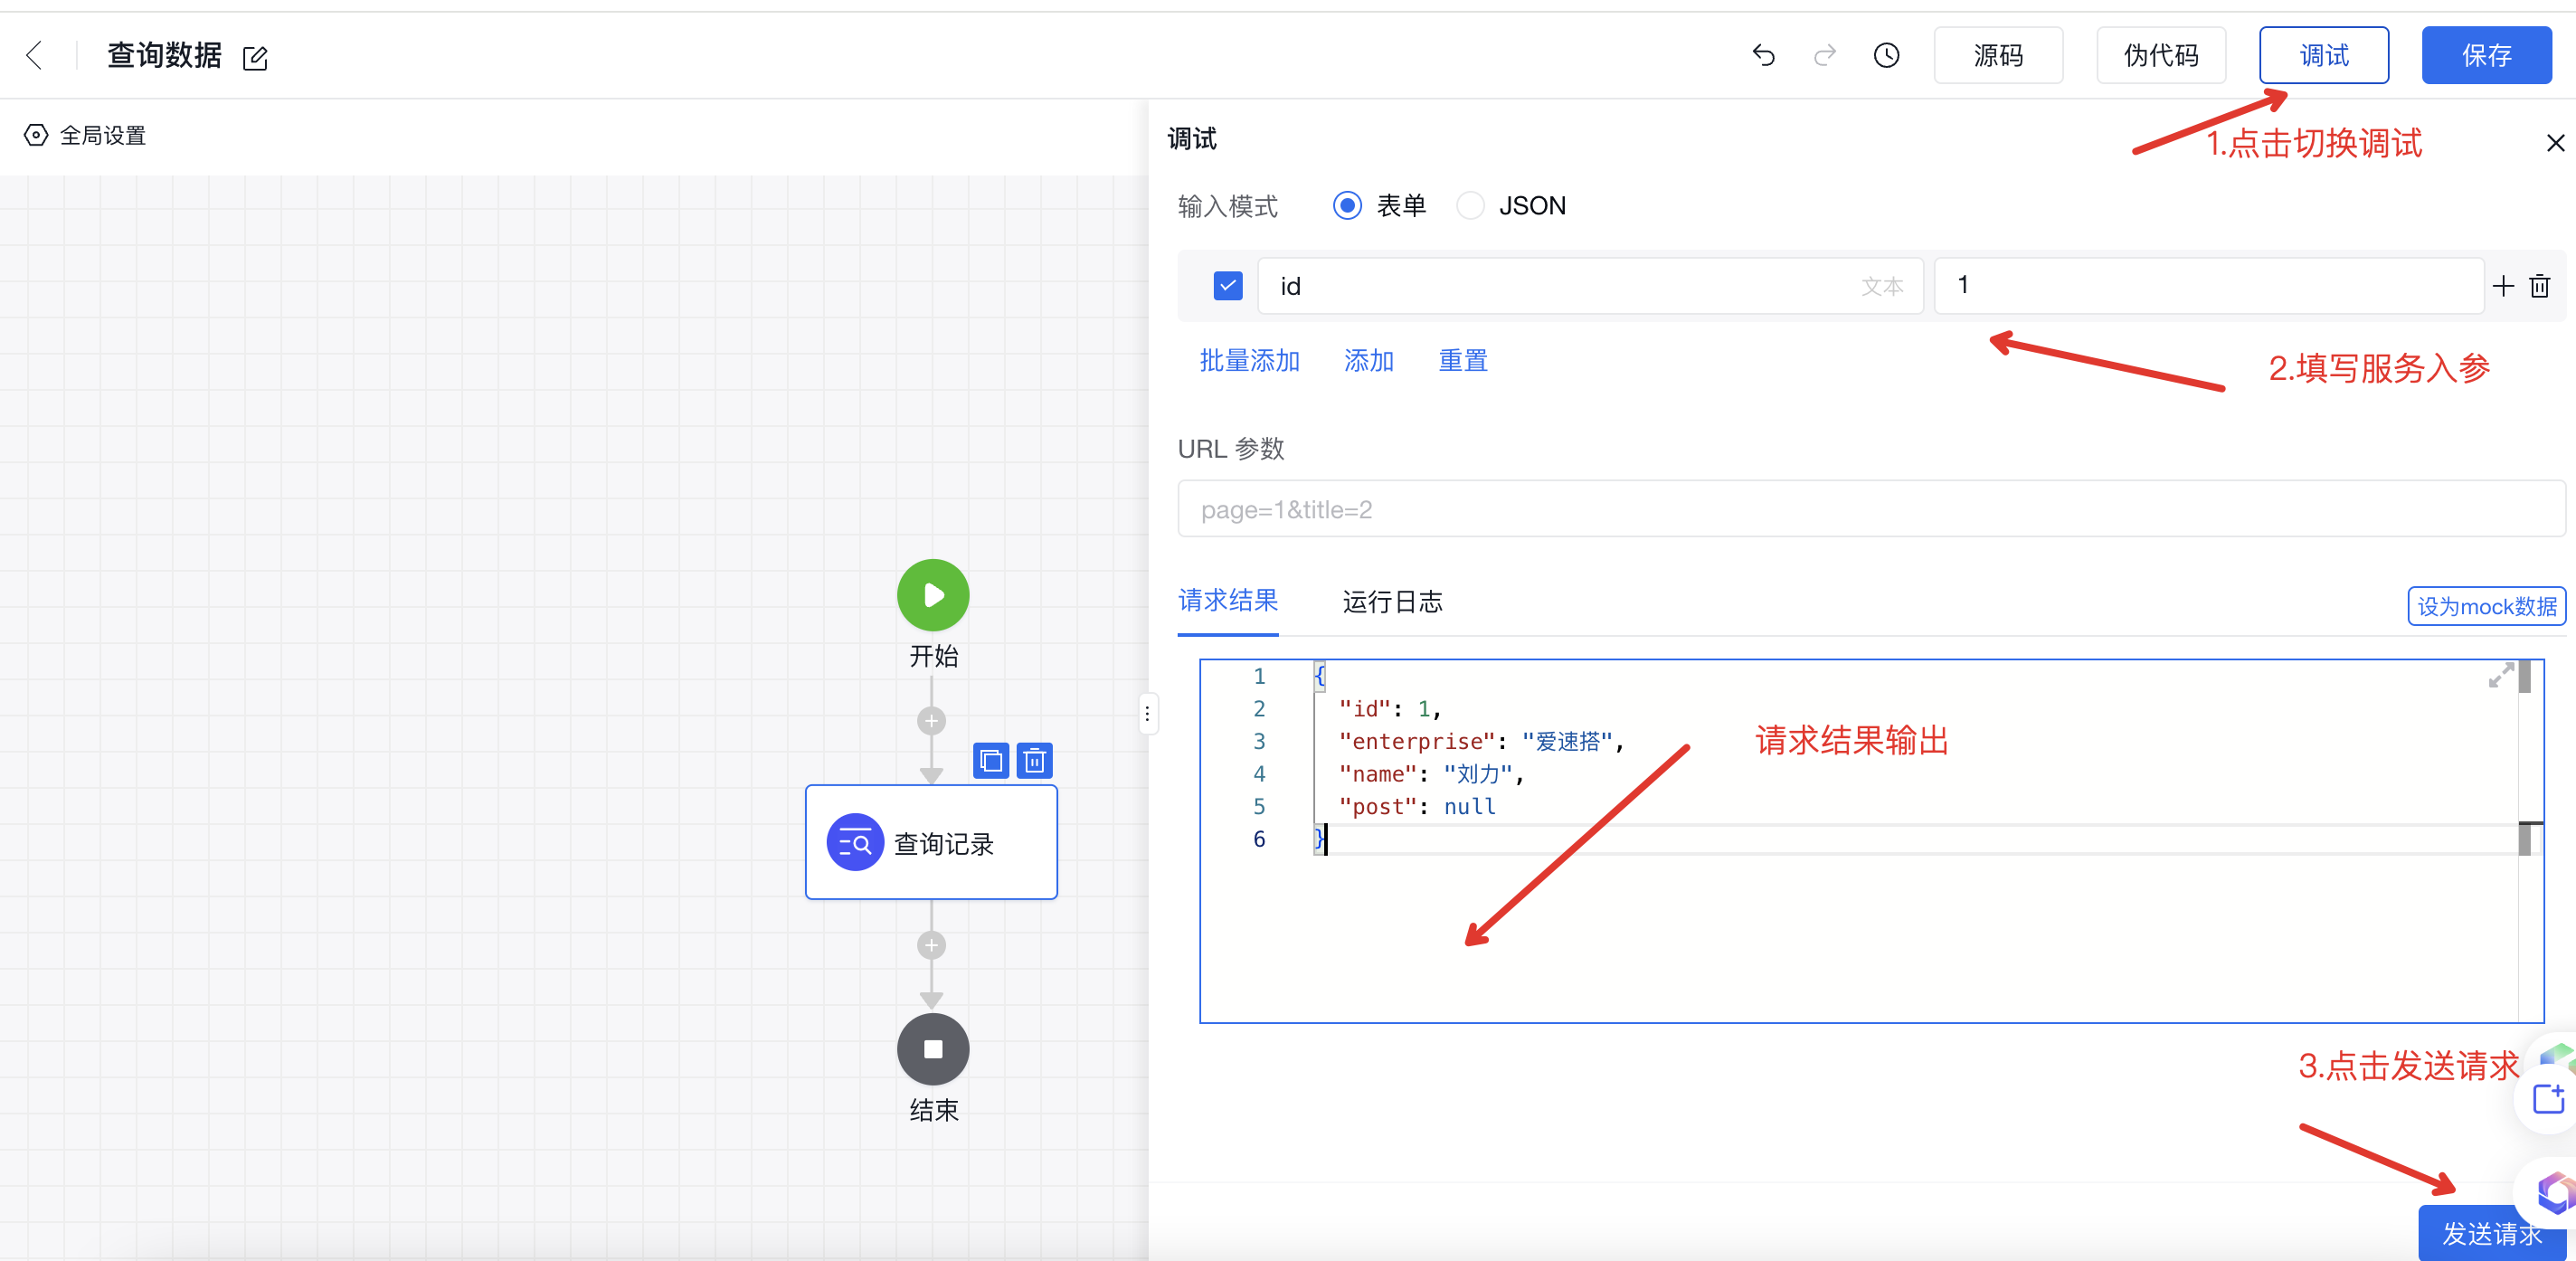Select the 查询记录 node
The image size is (2576, 1261).
[931, 842]
